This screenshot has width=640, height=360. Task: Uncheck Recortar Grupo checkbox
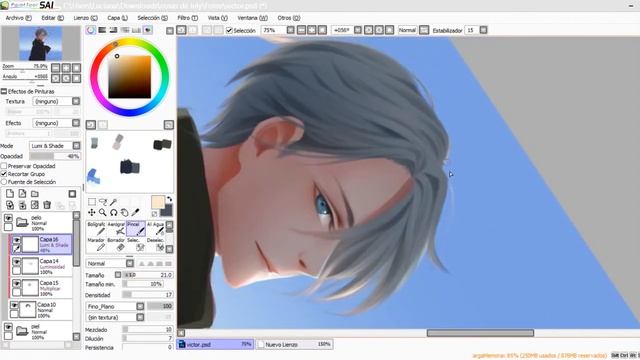point(4,174)
